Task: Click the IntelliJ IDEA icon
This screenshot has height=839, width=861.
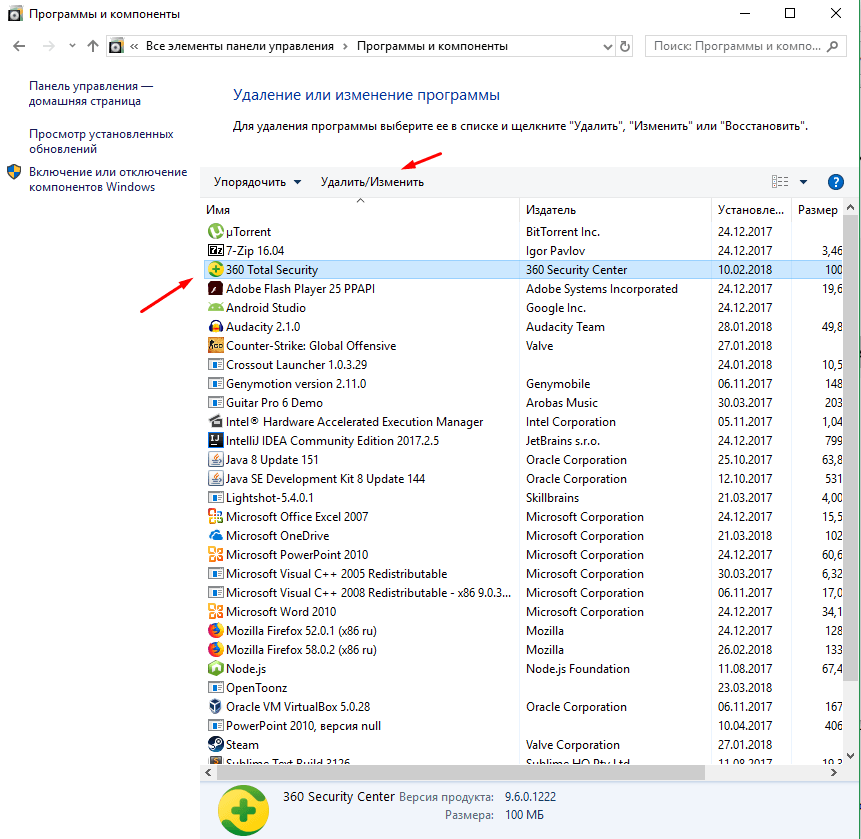Action: tap(215, 441)
